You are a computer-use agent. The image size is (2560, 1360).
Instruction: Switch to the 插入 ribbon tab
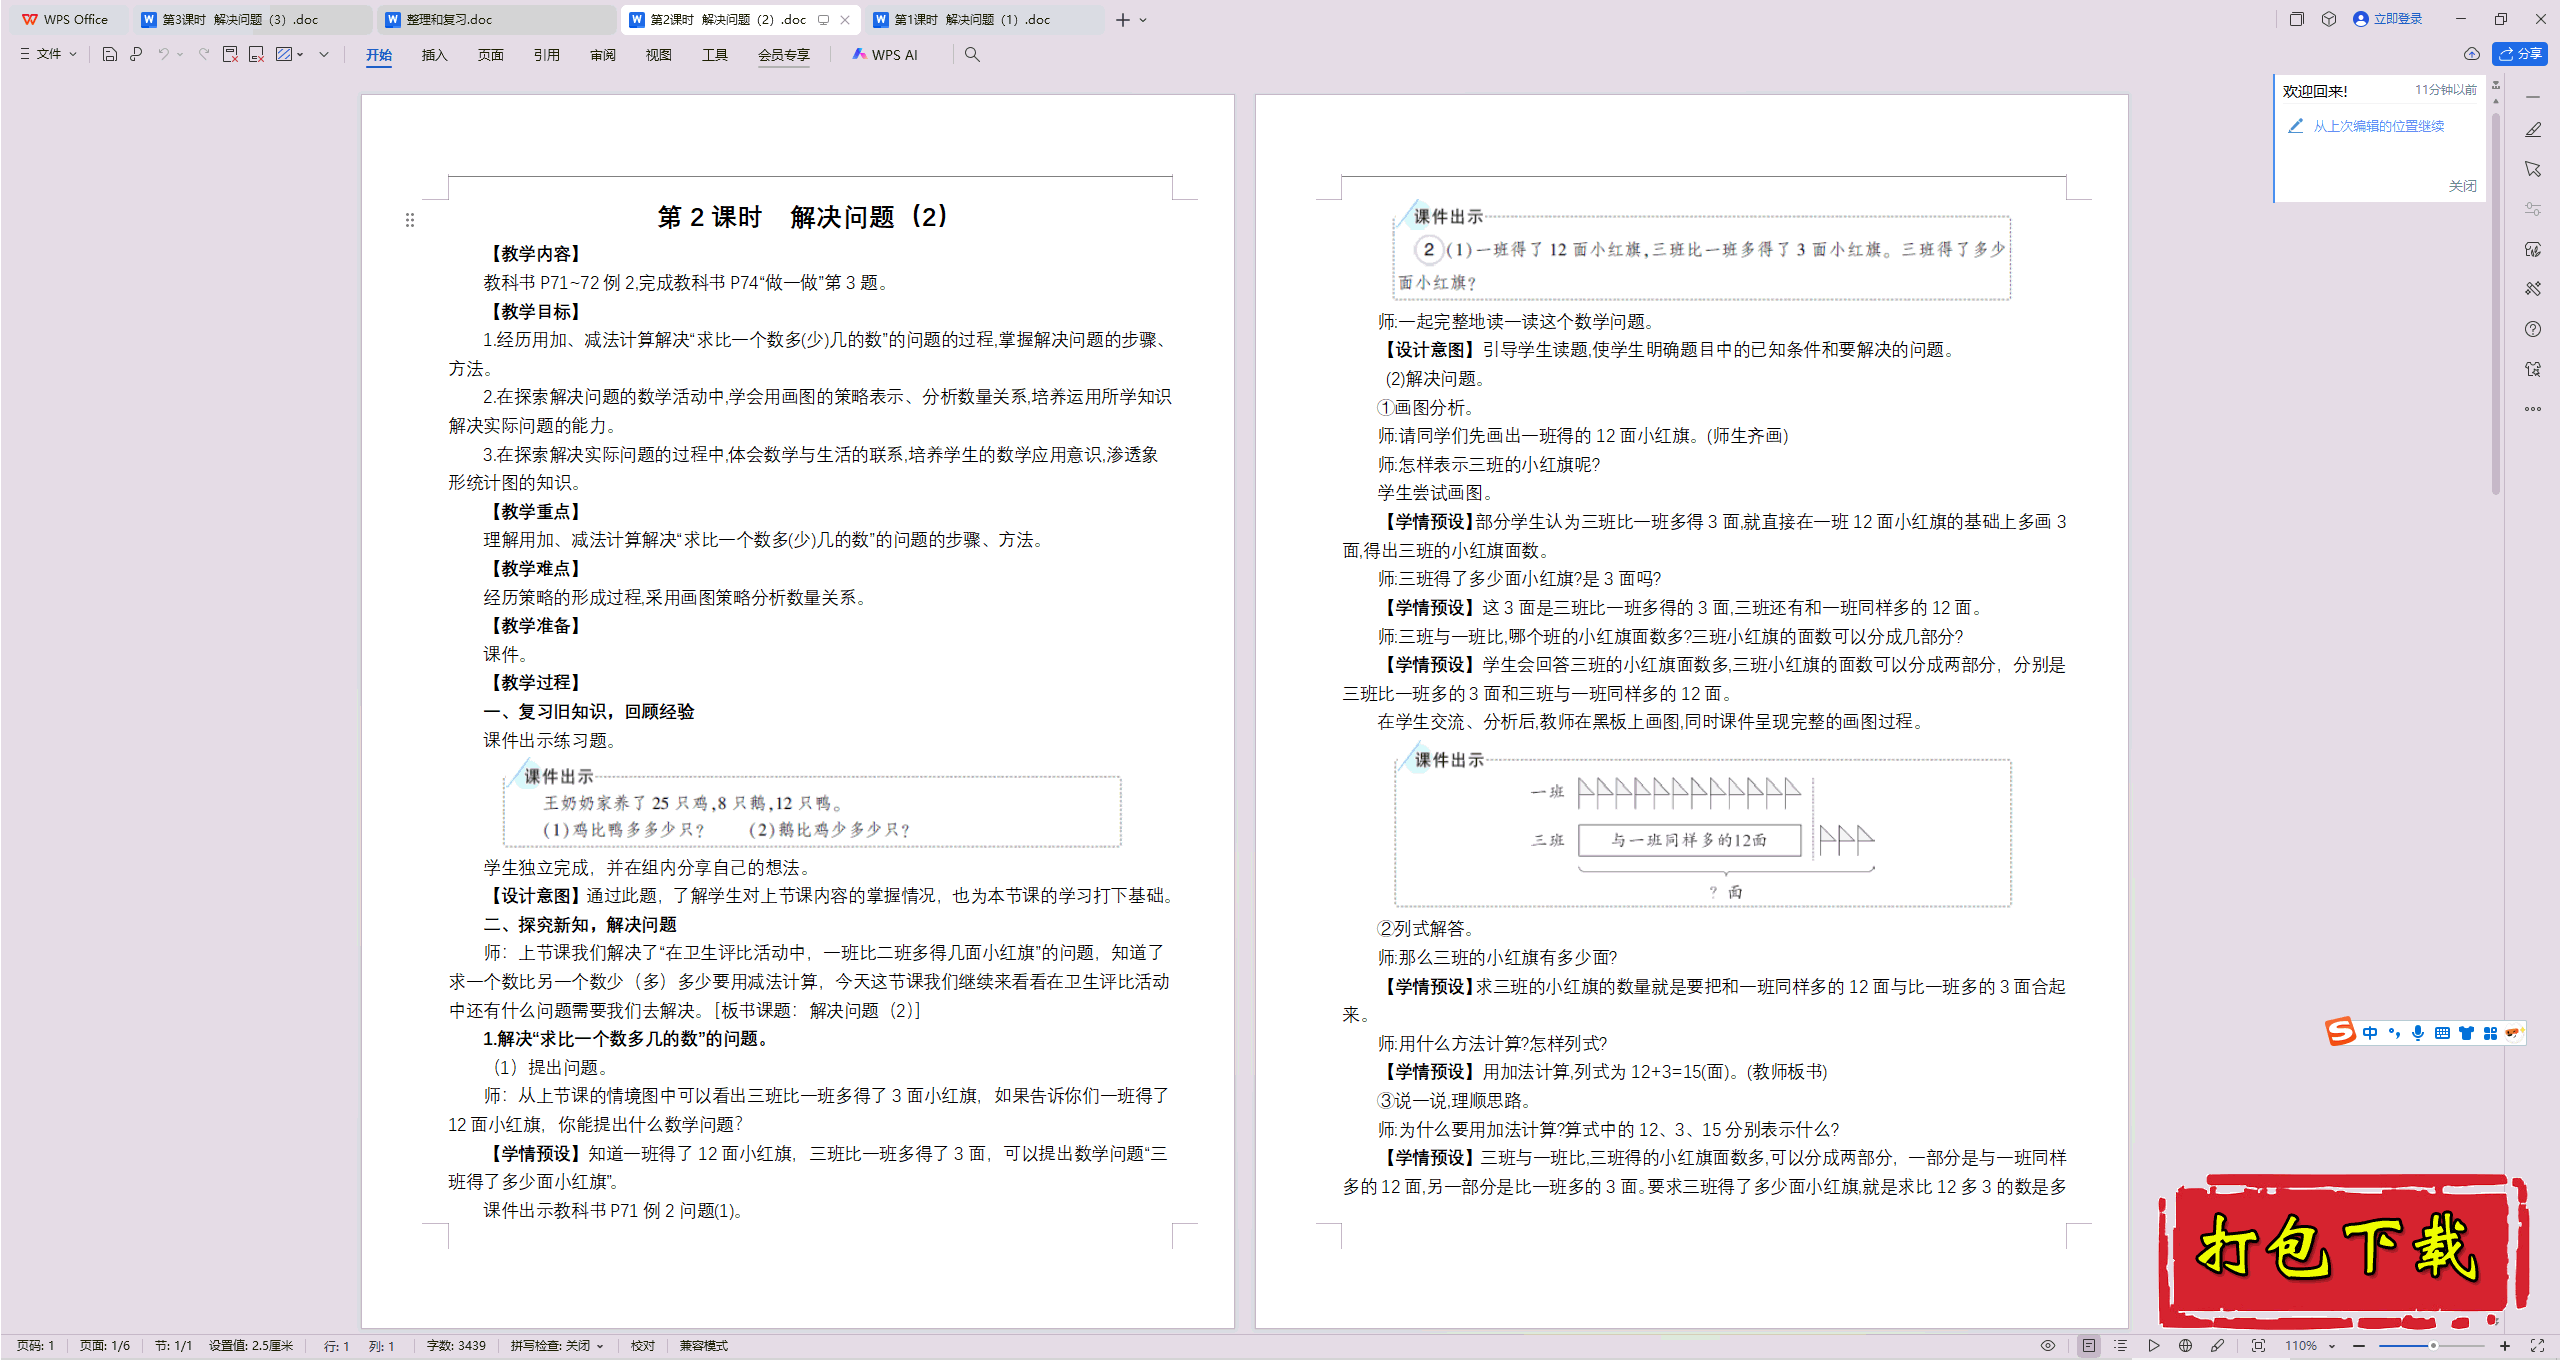click(434, 55)
